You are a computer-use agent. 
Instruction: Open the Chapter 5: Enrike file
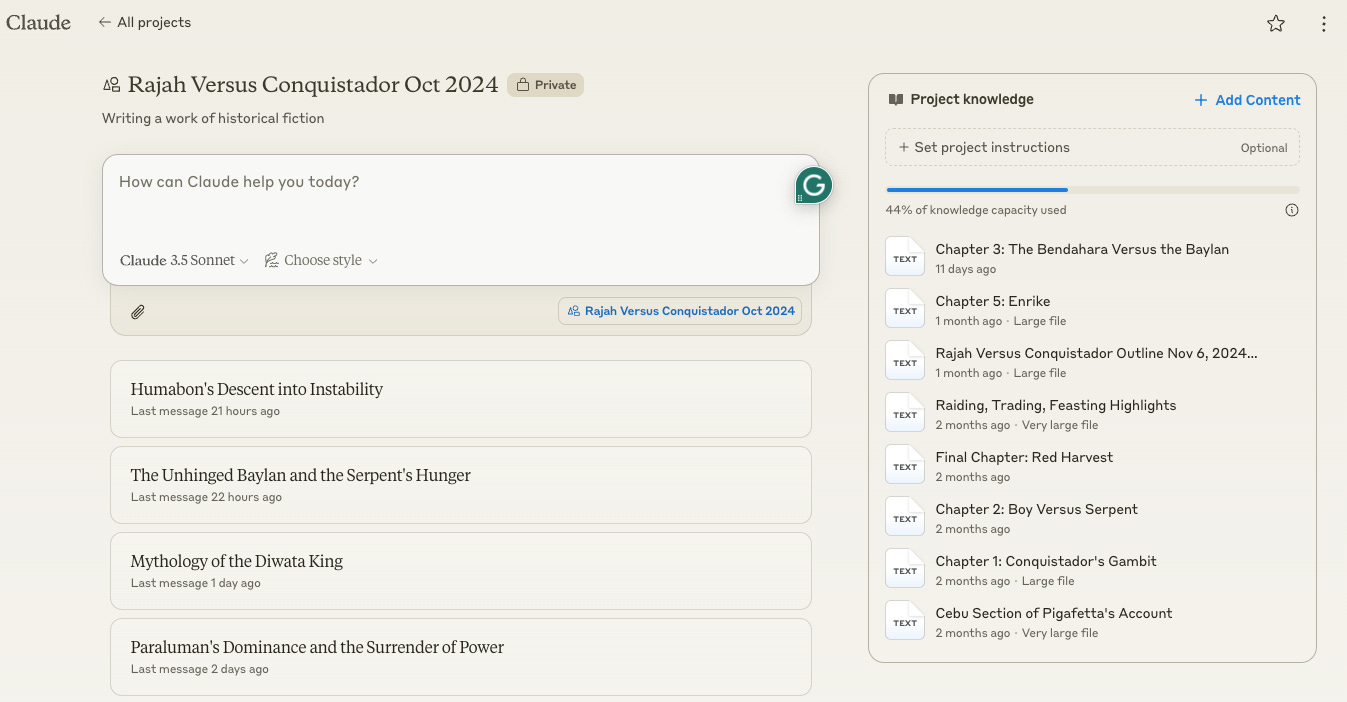pos(992,301)
